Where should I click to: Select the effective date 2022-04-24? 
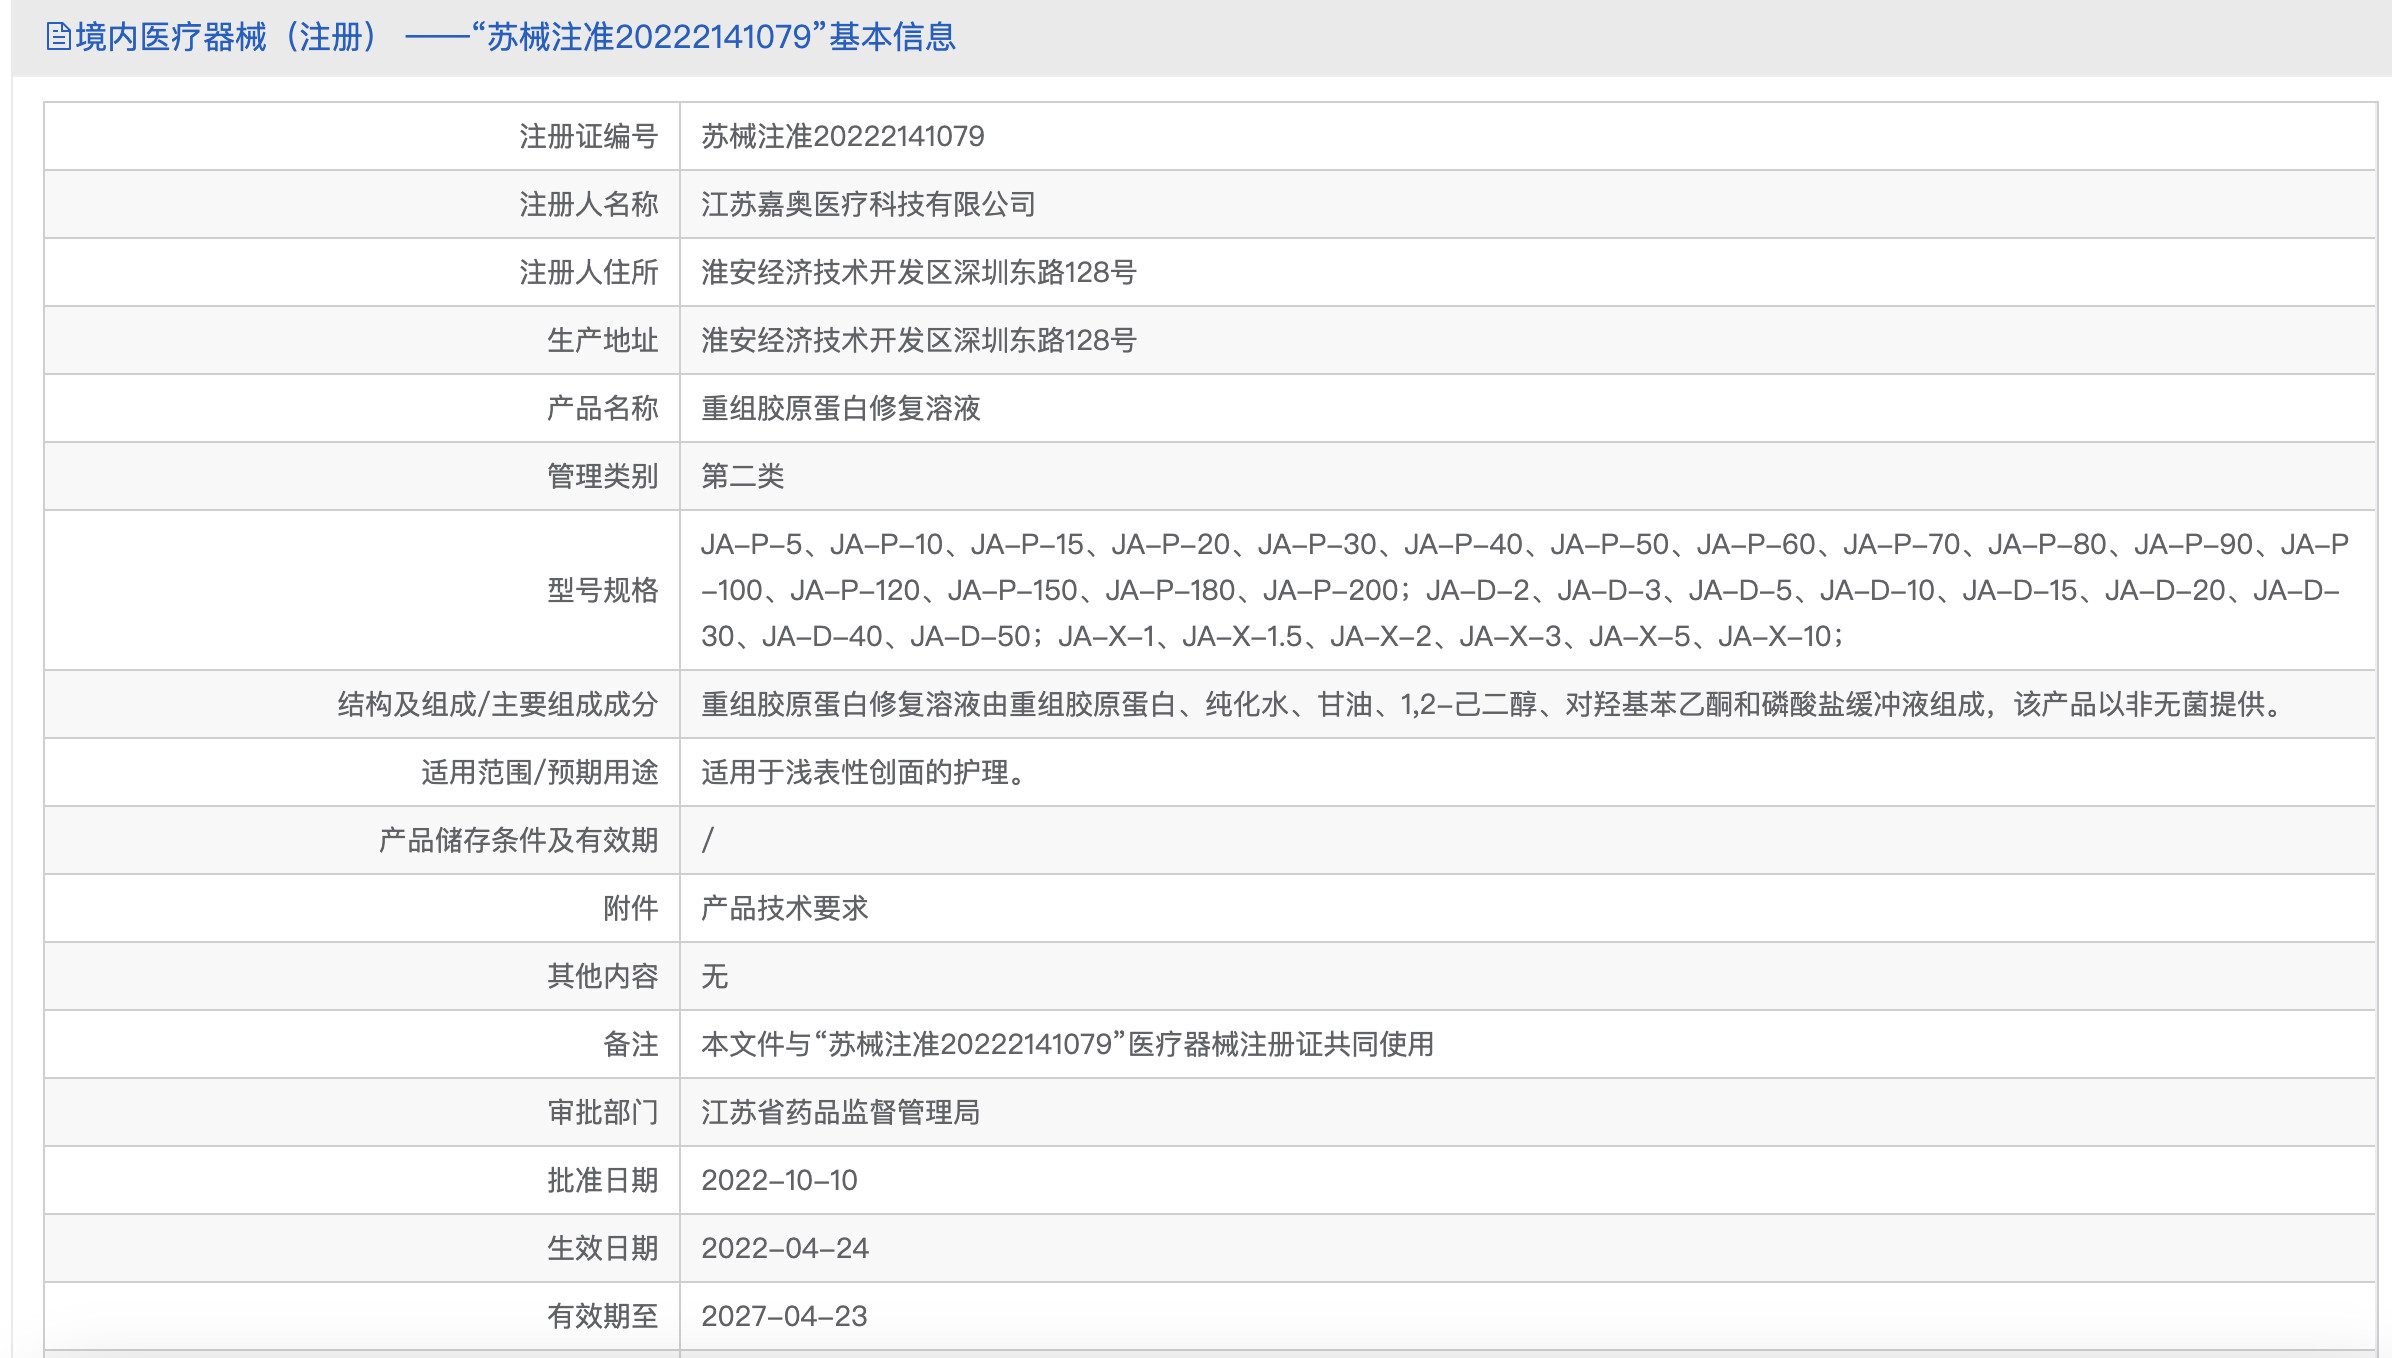(x=785, y=1248)
